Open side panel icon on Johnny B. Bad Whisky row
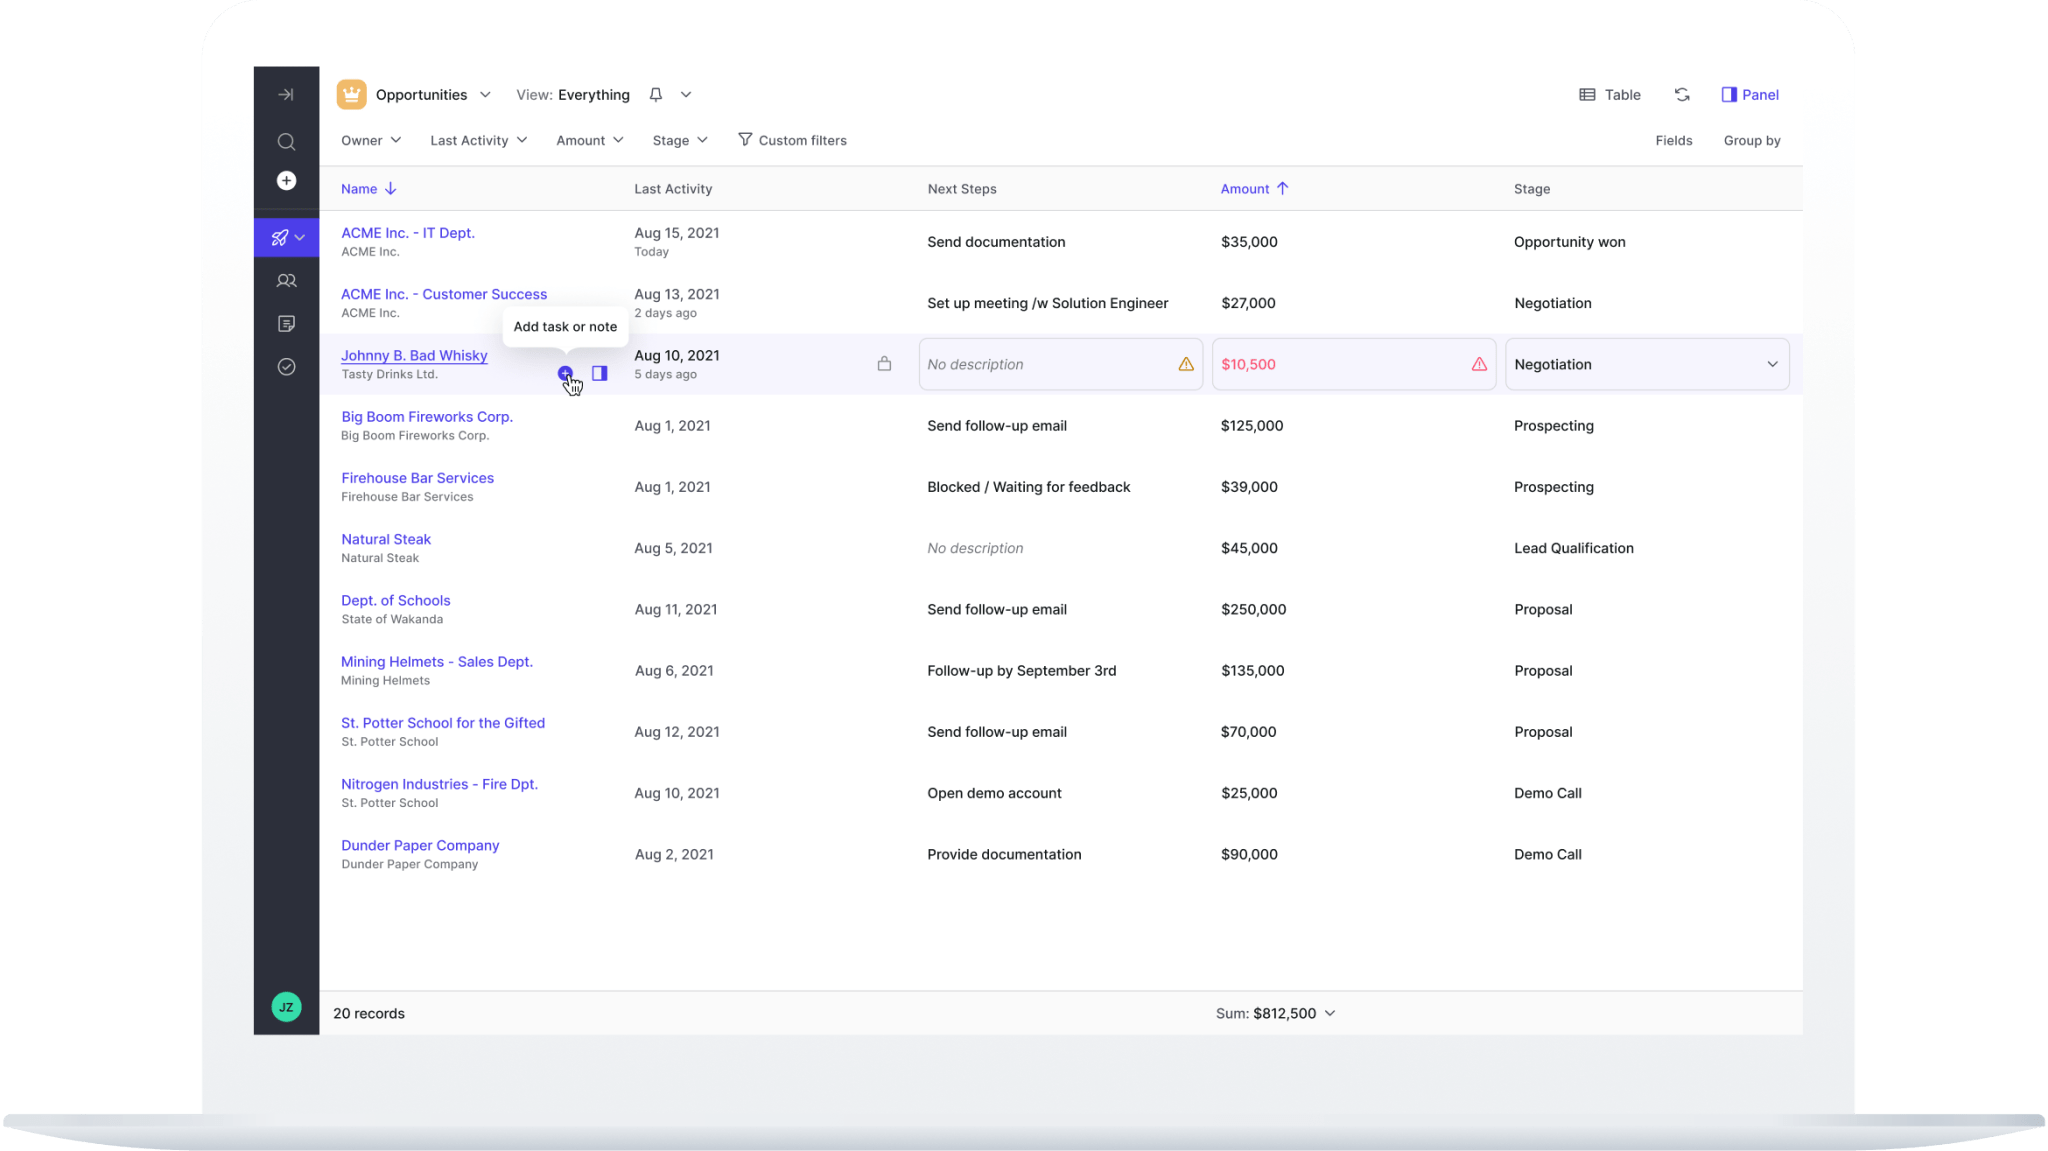Image resolution: width=2048 pixels, height=1151 pixels. pos(599,373)
